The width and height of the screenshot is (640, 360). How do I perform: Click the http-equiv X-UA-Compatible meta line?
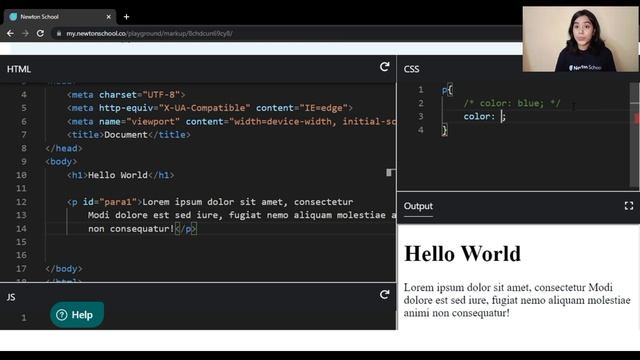[x=209, y=108]
